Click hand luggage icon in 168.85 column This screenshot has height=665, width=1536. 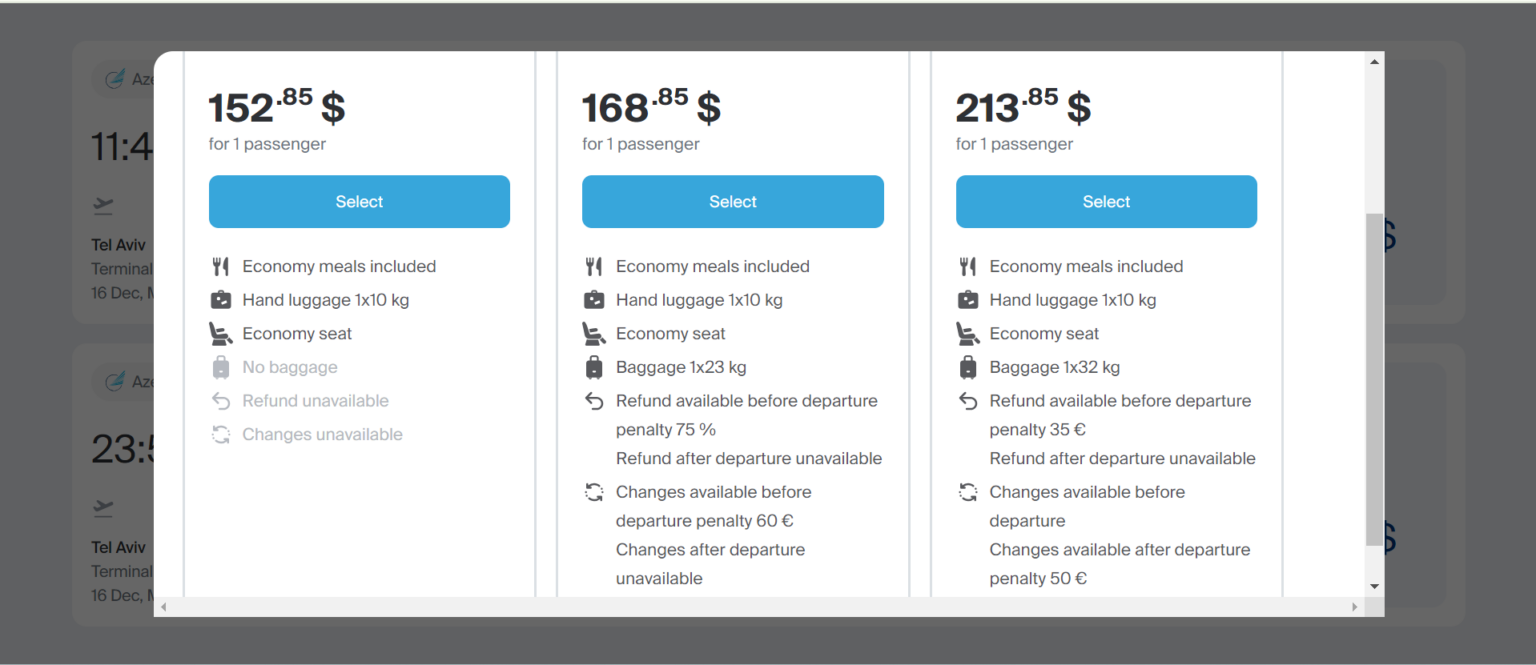pos(594,300)
